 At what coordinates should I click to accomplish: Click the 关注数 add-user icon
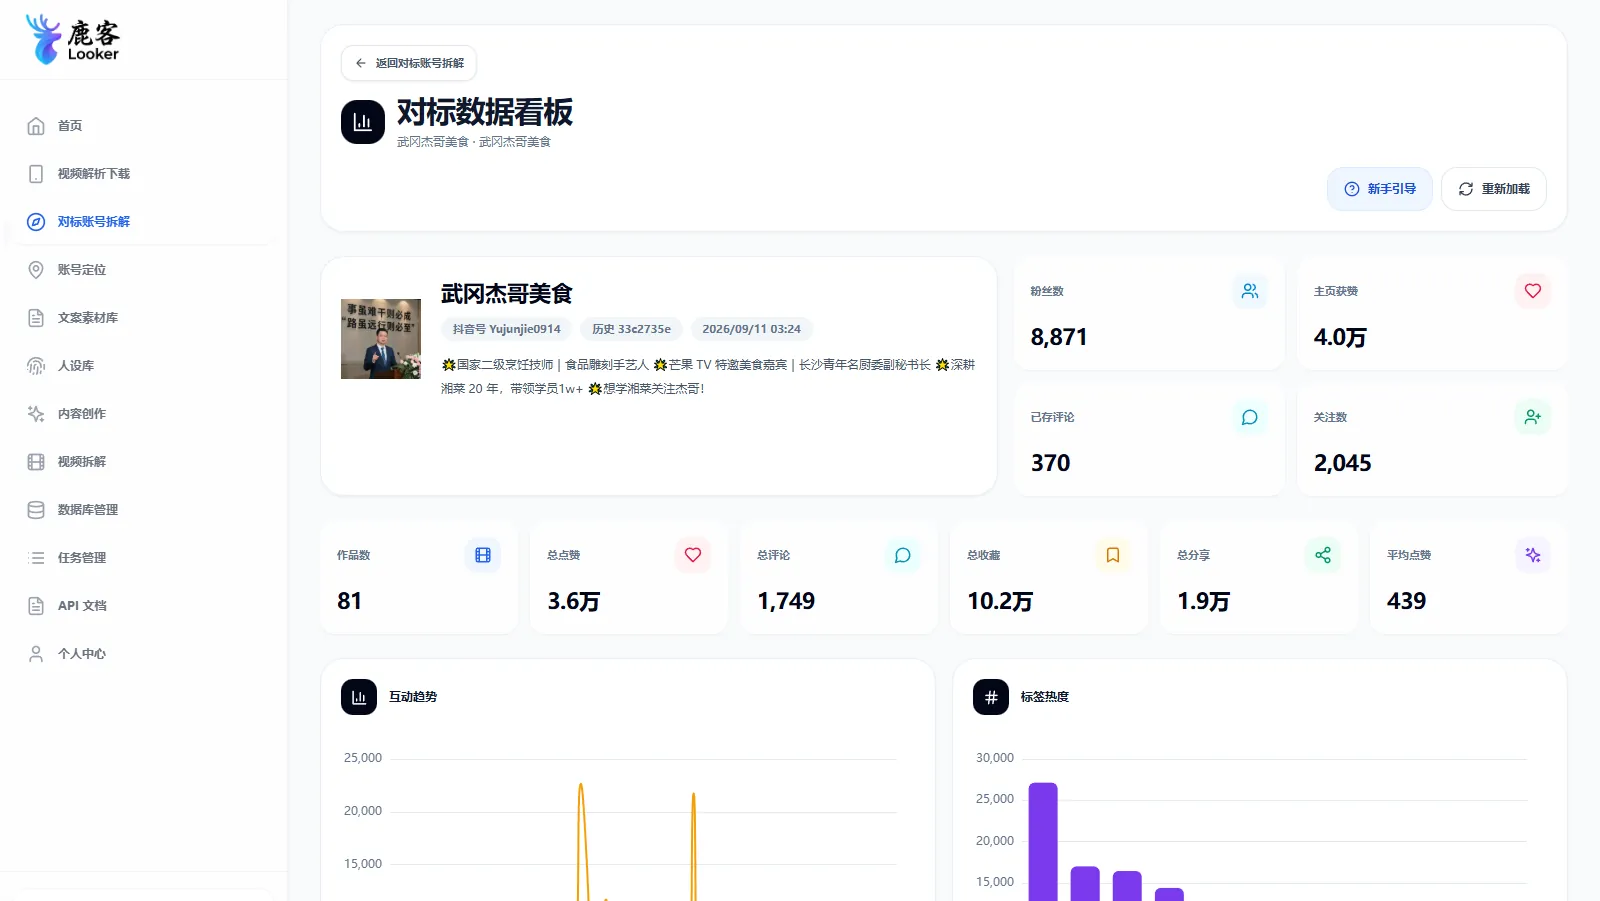1533,417
